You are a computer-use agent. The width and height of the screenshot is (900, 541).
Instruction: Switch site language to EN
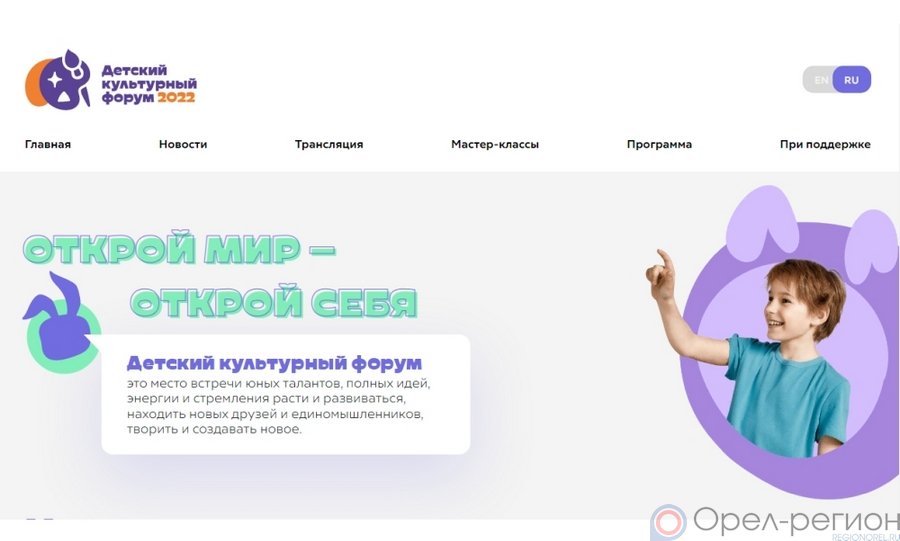821,80
